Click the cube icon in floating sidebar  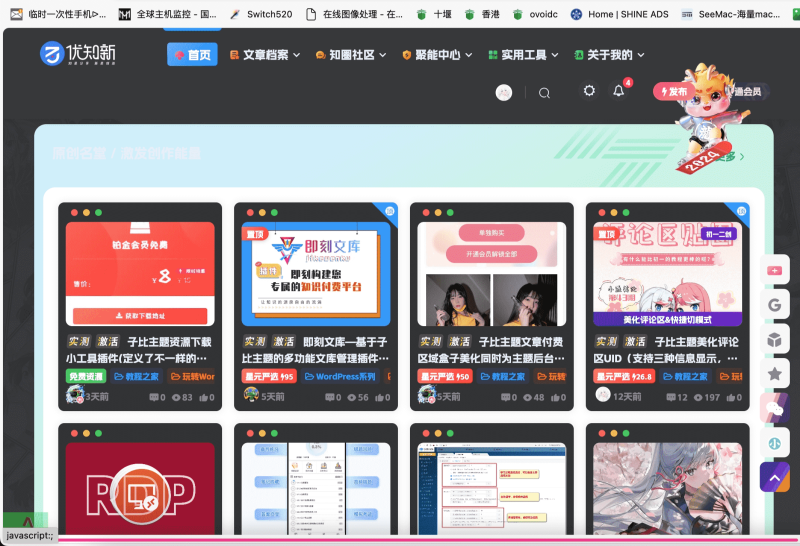pos(774,339)
